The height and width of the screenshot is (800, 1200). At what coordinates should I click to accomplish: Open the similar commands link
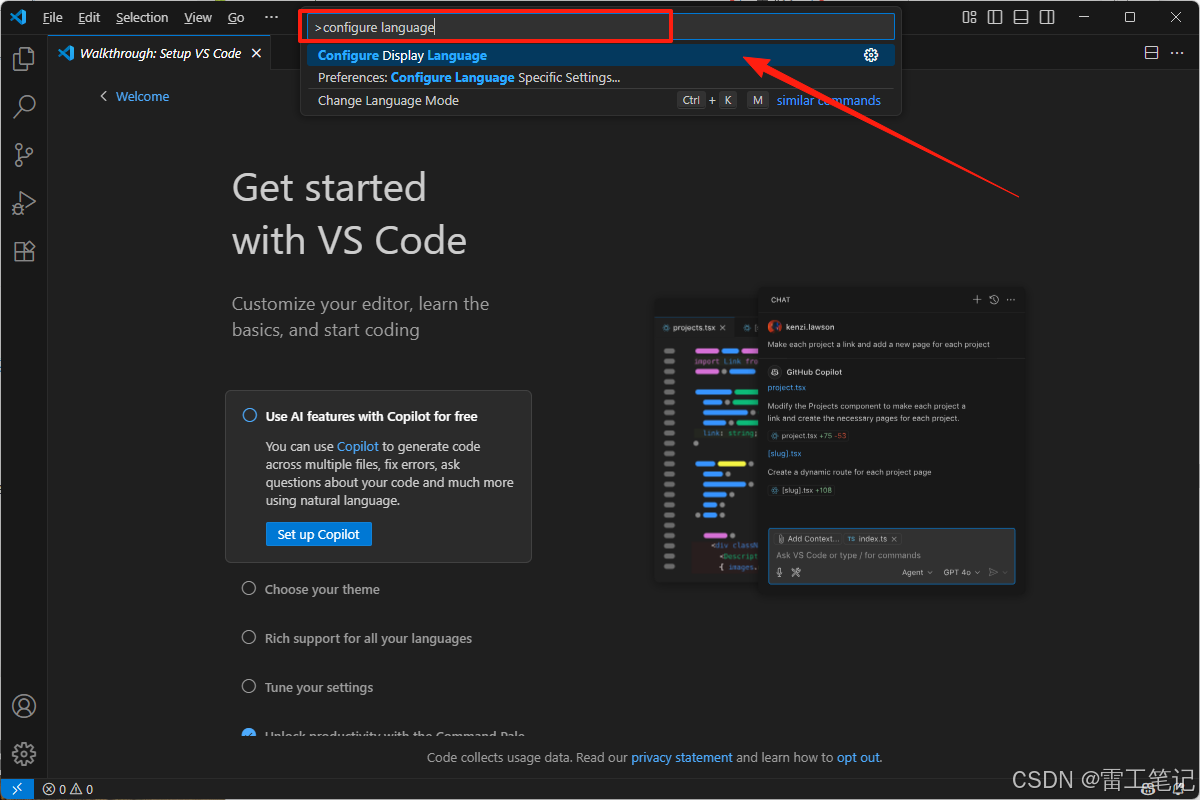pos(829,100)
